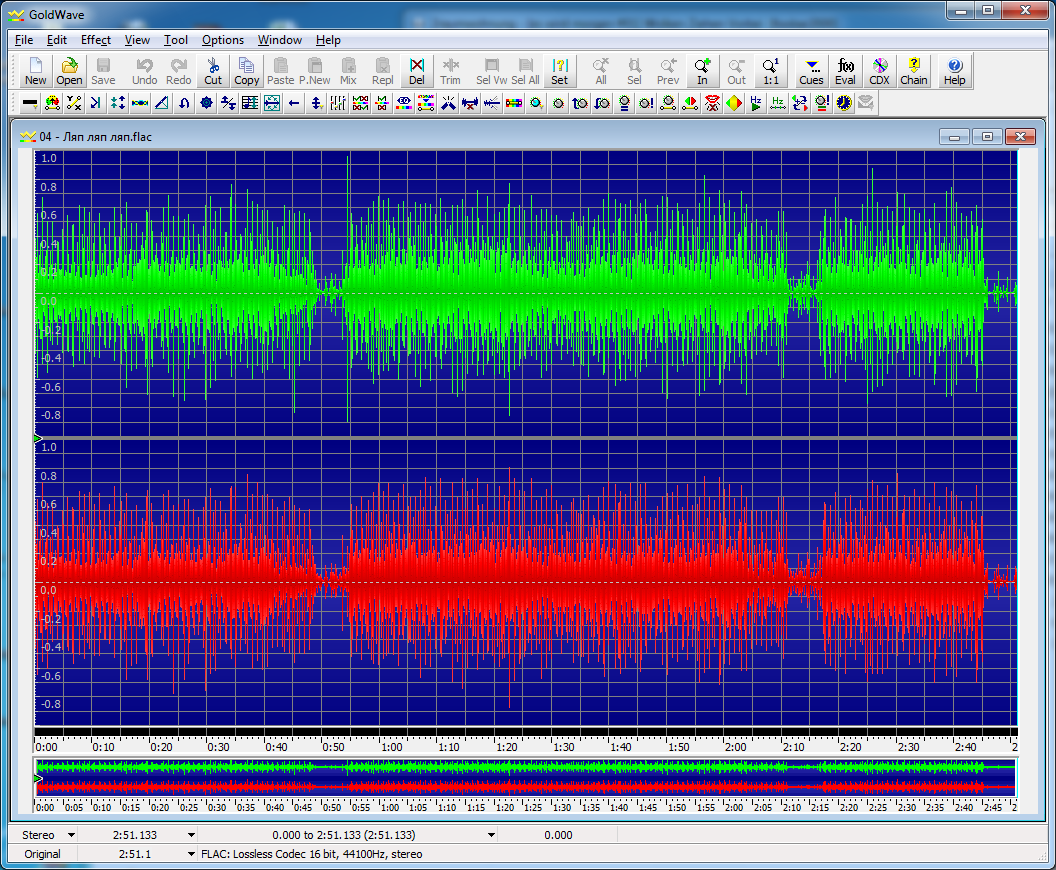Cut the selection with the scissors icon

pos(213,71)
